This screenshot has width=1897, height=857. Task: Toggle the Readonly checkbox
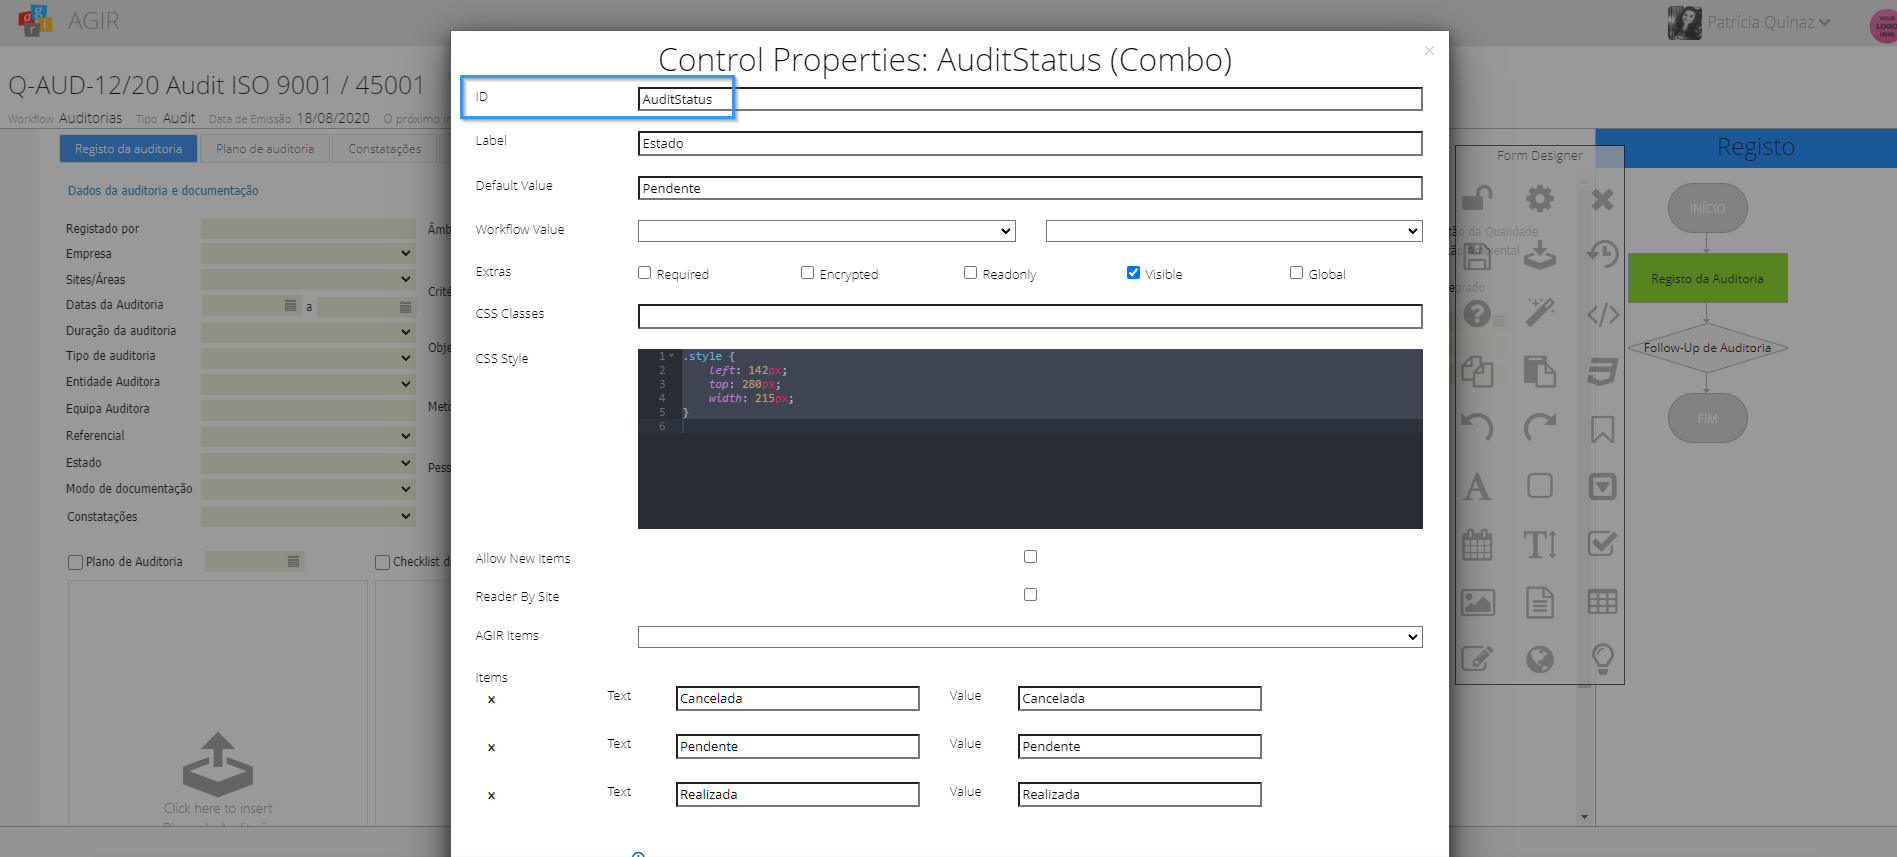point(970,273)
